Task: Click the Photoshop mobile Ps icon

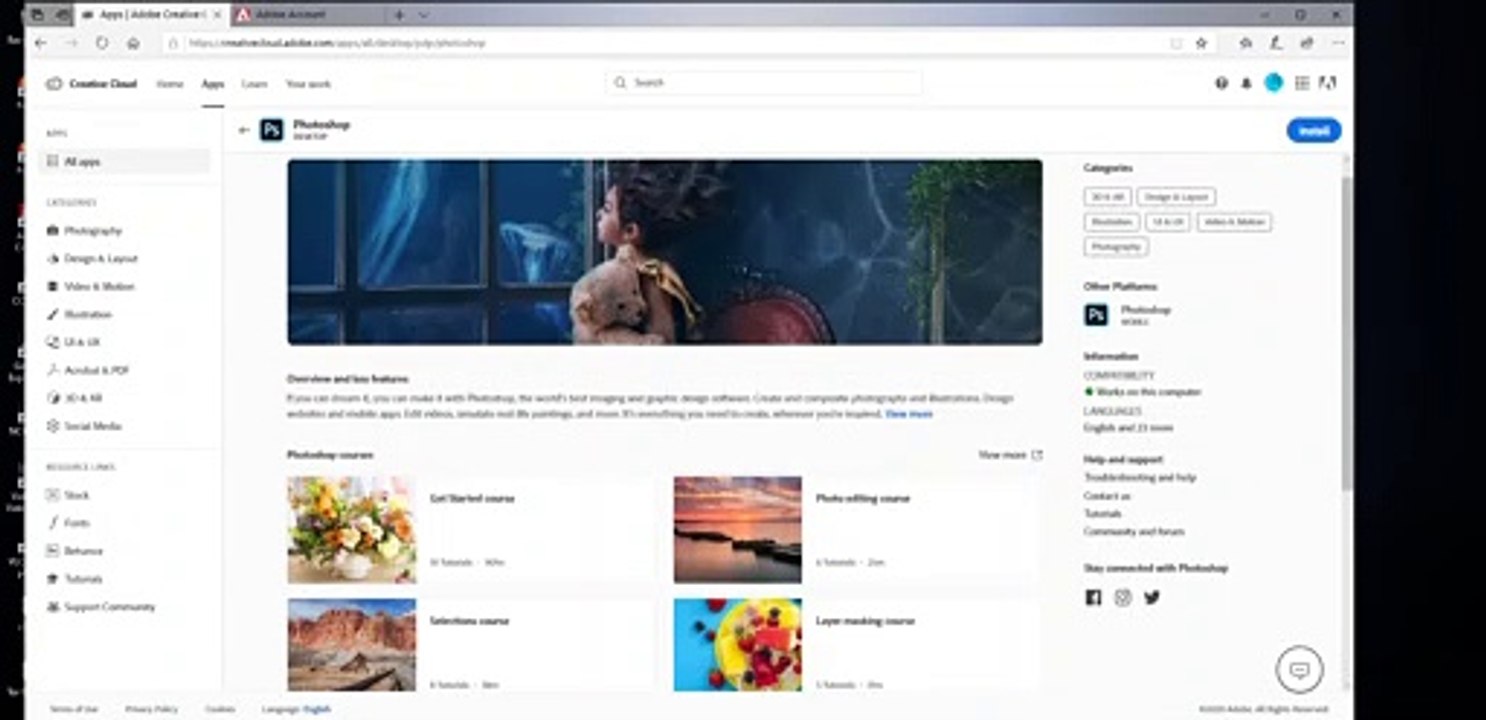Action: point(1096,316)
